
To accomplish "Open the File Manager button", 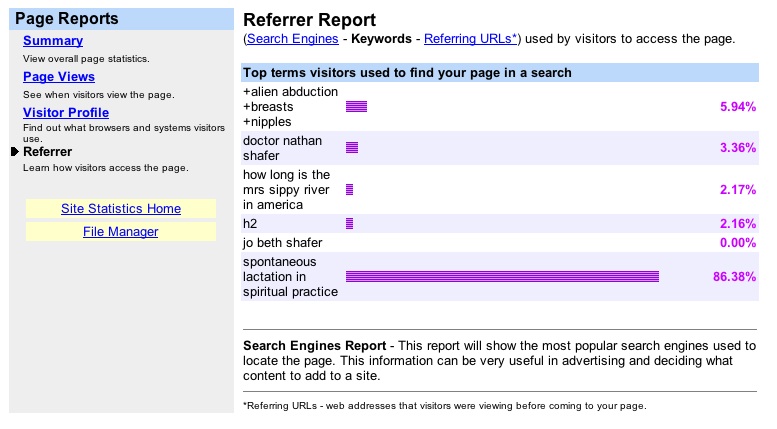I will pos(121,232).
